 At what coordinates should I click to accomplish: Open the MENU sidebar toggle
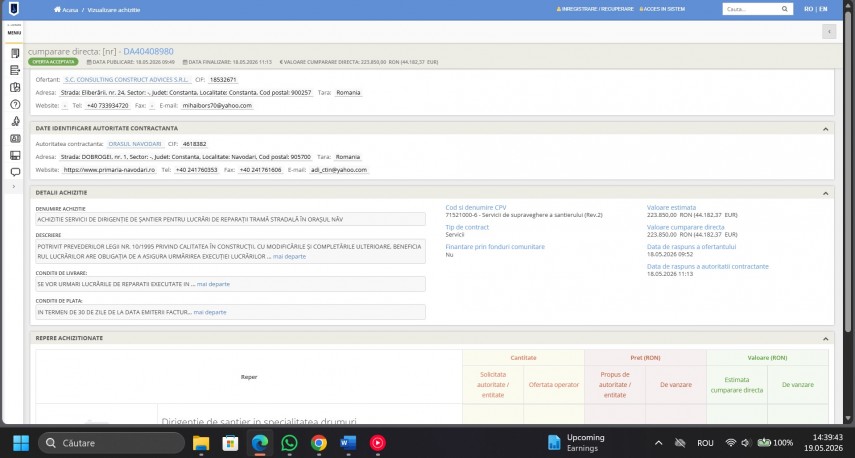click(x=14, y=31)
